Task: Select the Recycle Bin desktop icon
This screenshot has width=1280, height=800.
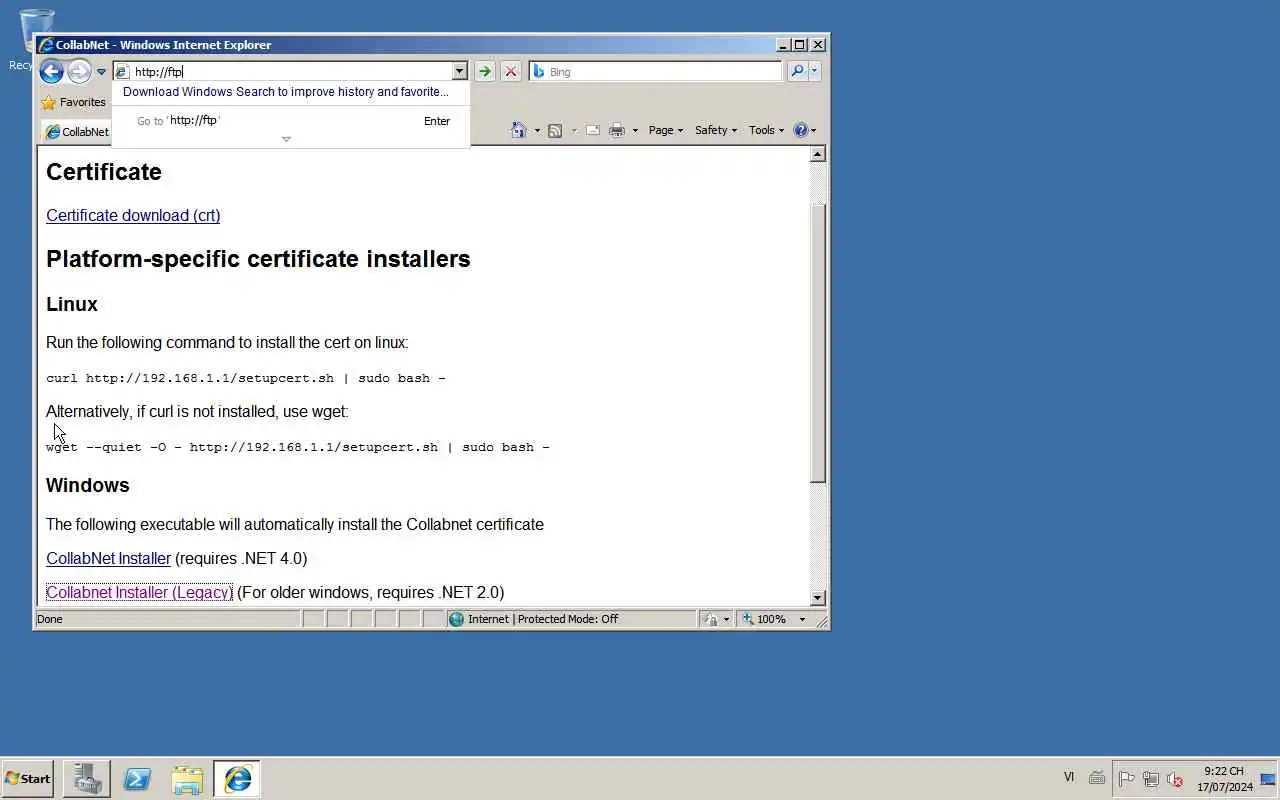Action: (x=22, y=40)
